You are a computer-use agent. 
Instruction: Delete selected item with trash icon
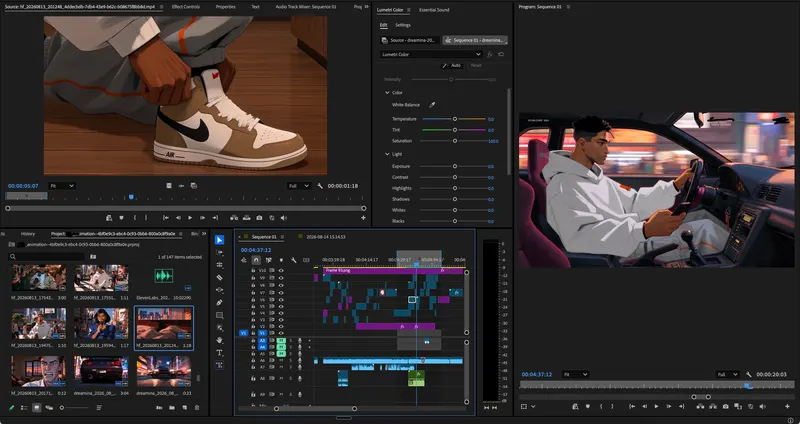point(197,408)
